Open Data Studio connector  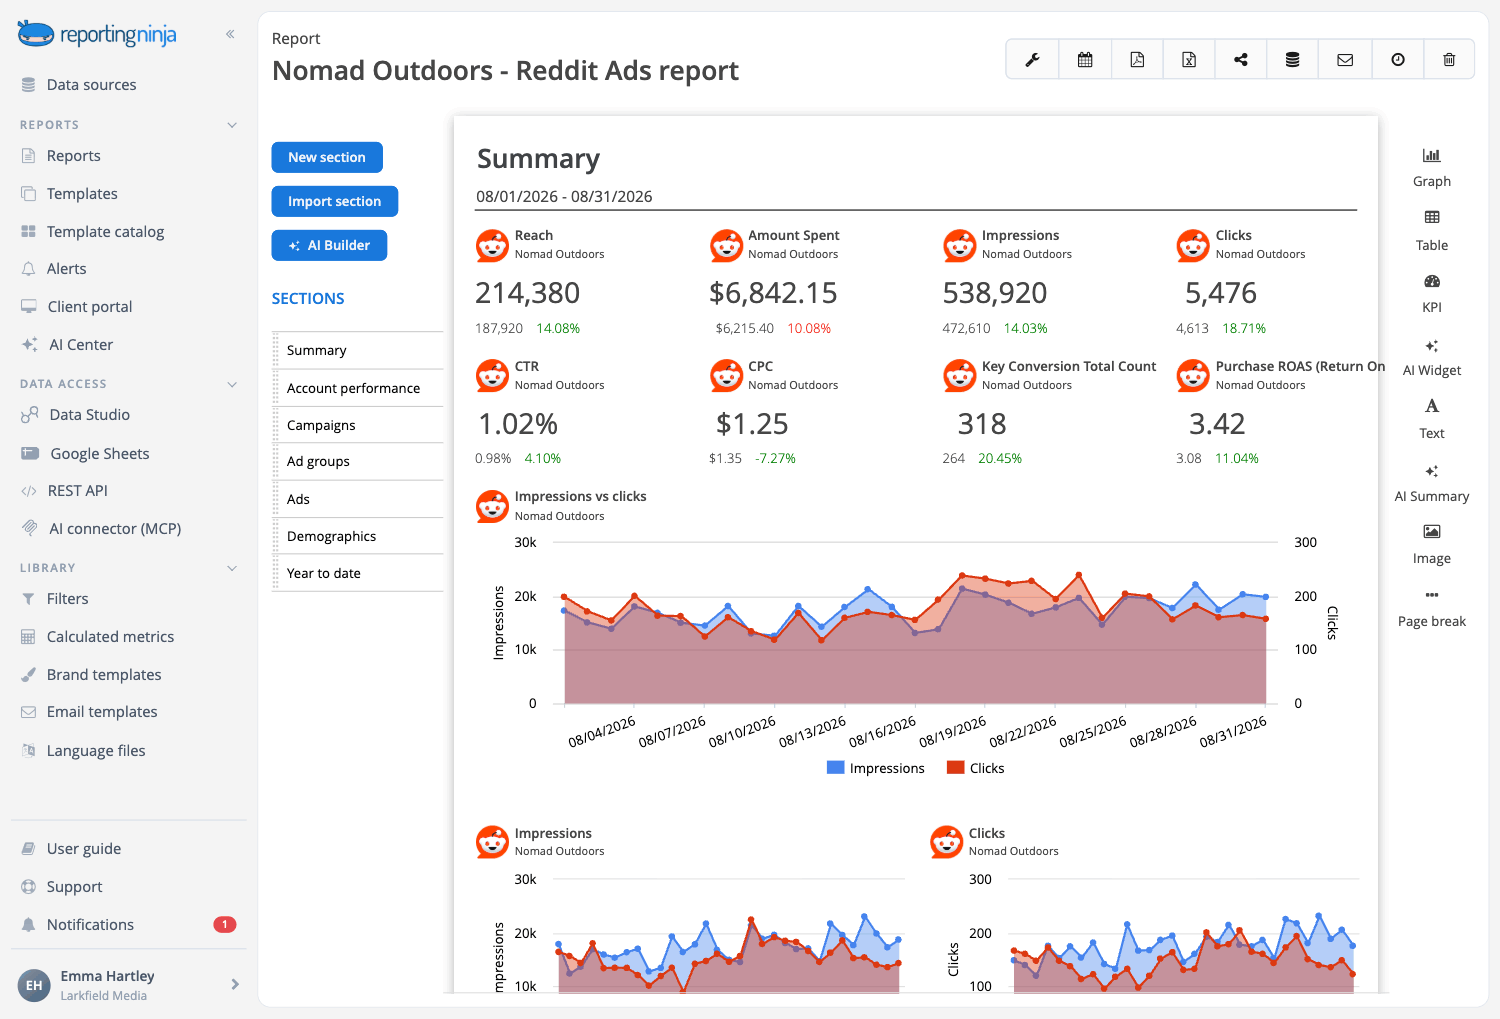tap(89, 415)
